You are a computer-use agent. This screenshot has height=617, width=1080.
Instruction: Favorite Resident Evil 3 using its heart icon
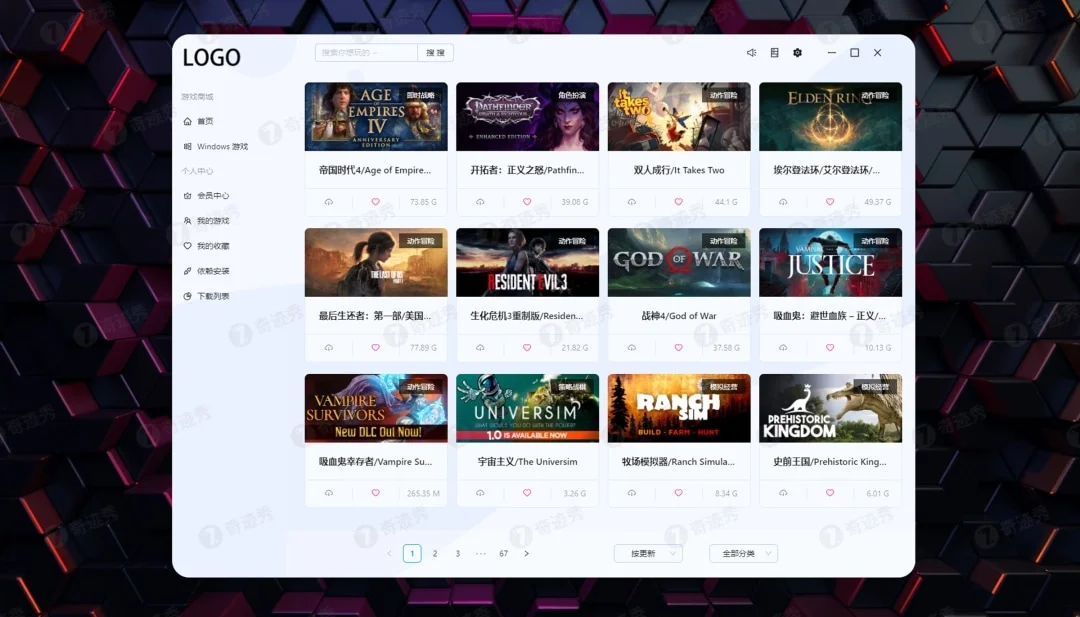point(527,347)
